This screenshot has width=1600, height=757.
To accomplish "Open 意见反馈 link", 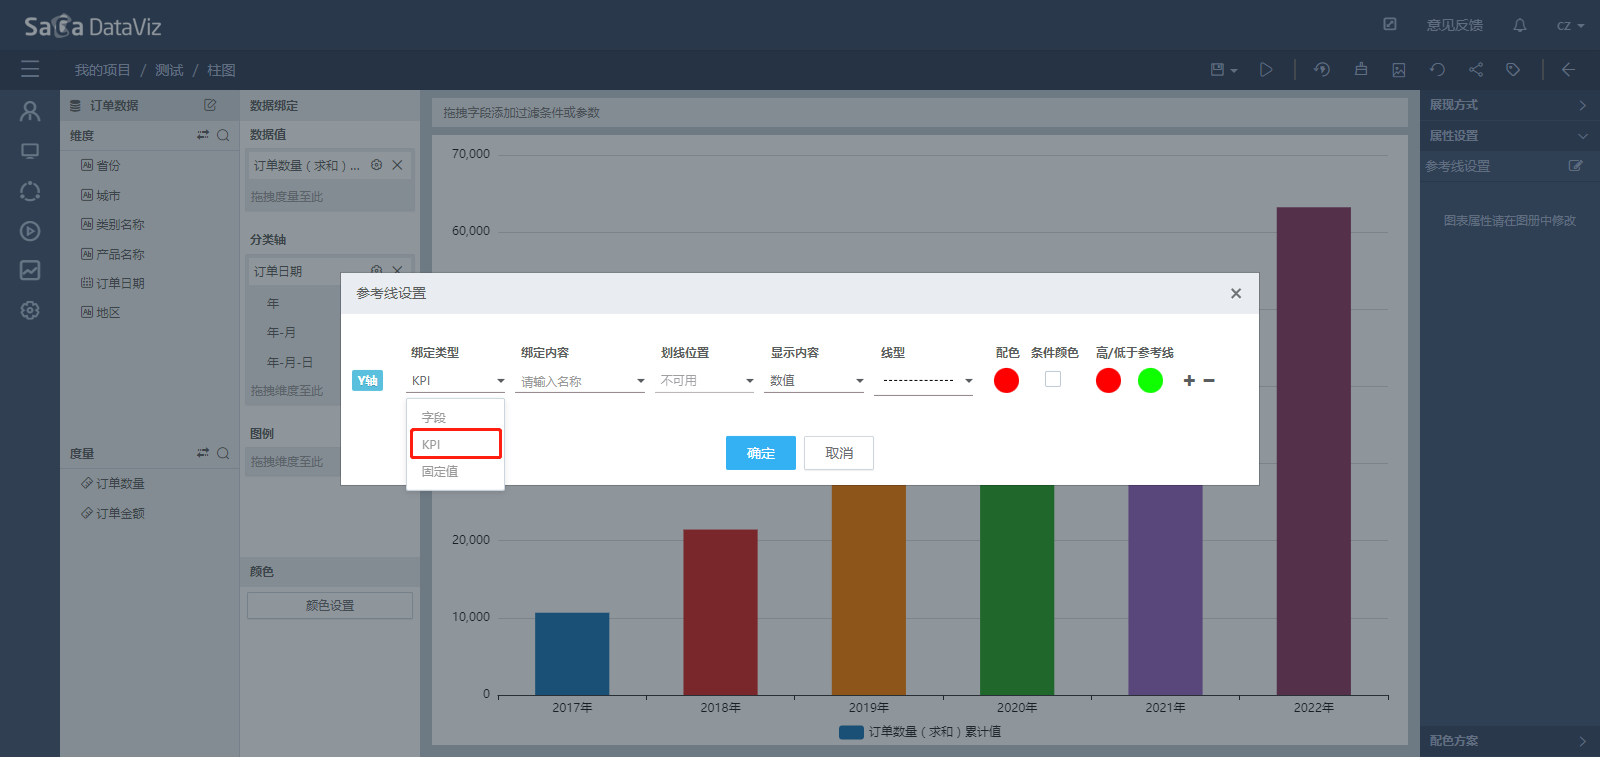I will [x=1455, y=25].
